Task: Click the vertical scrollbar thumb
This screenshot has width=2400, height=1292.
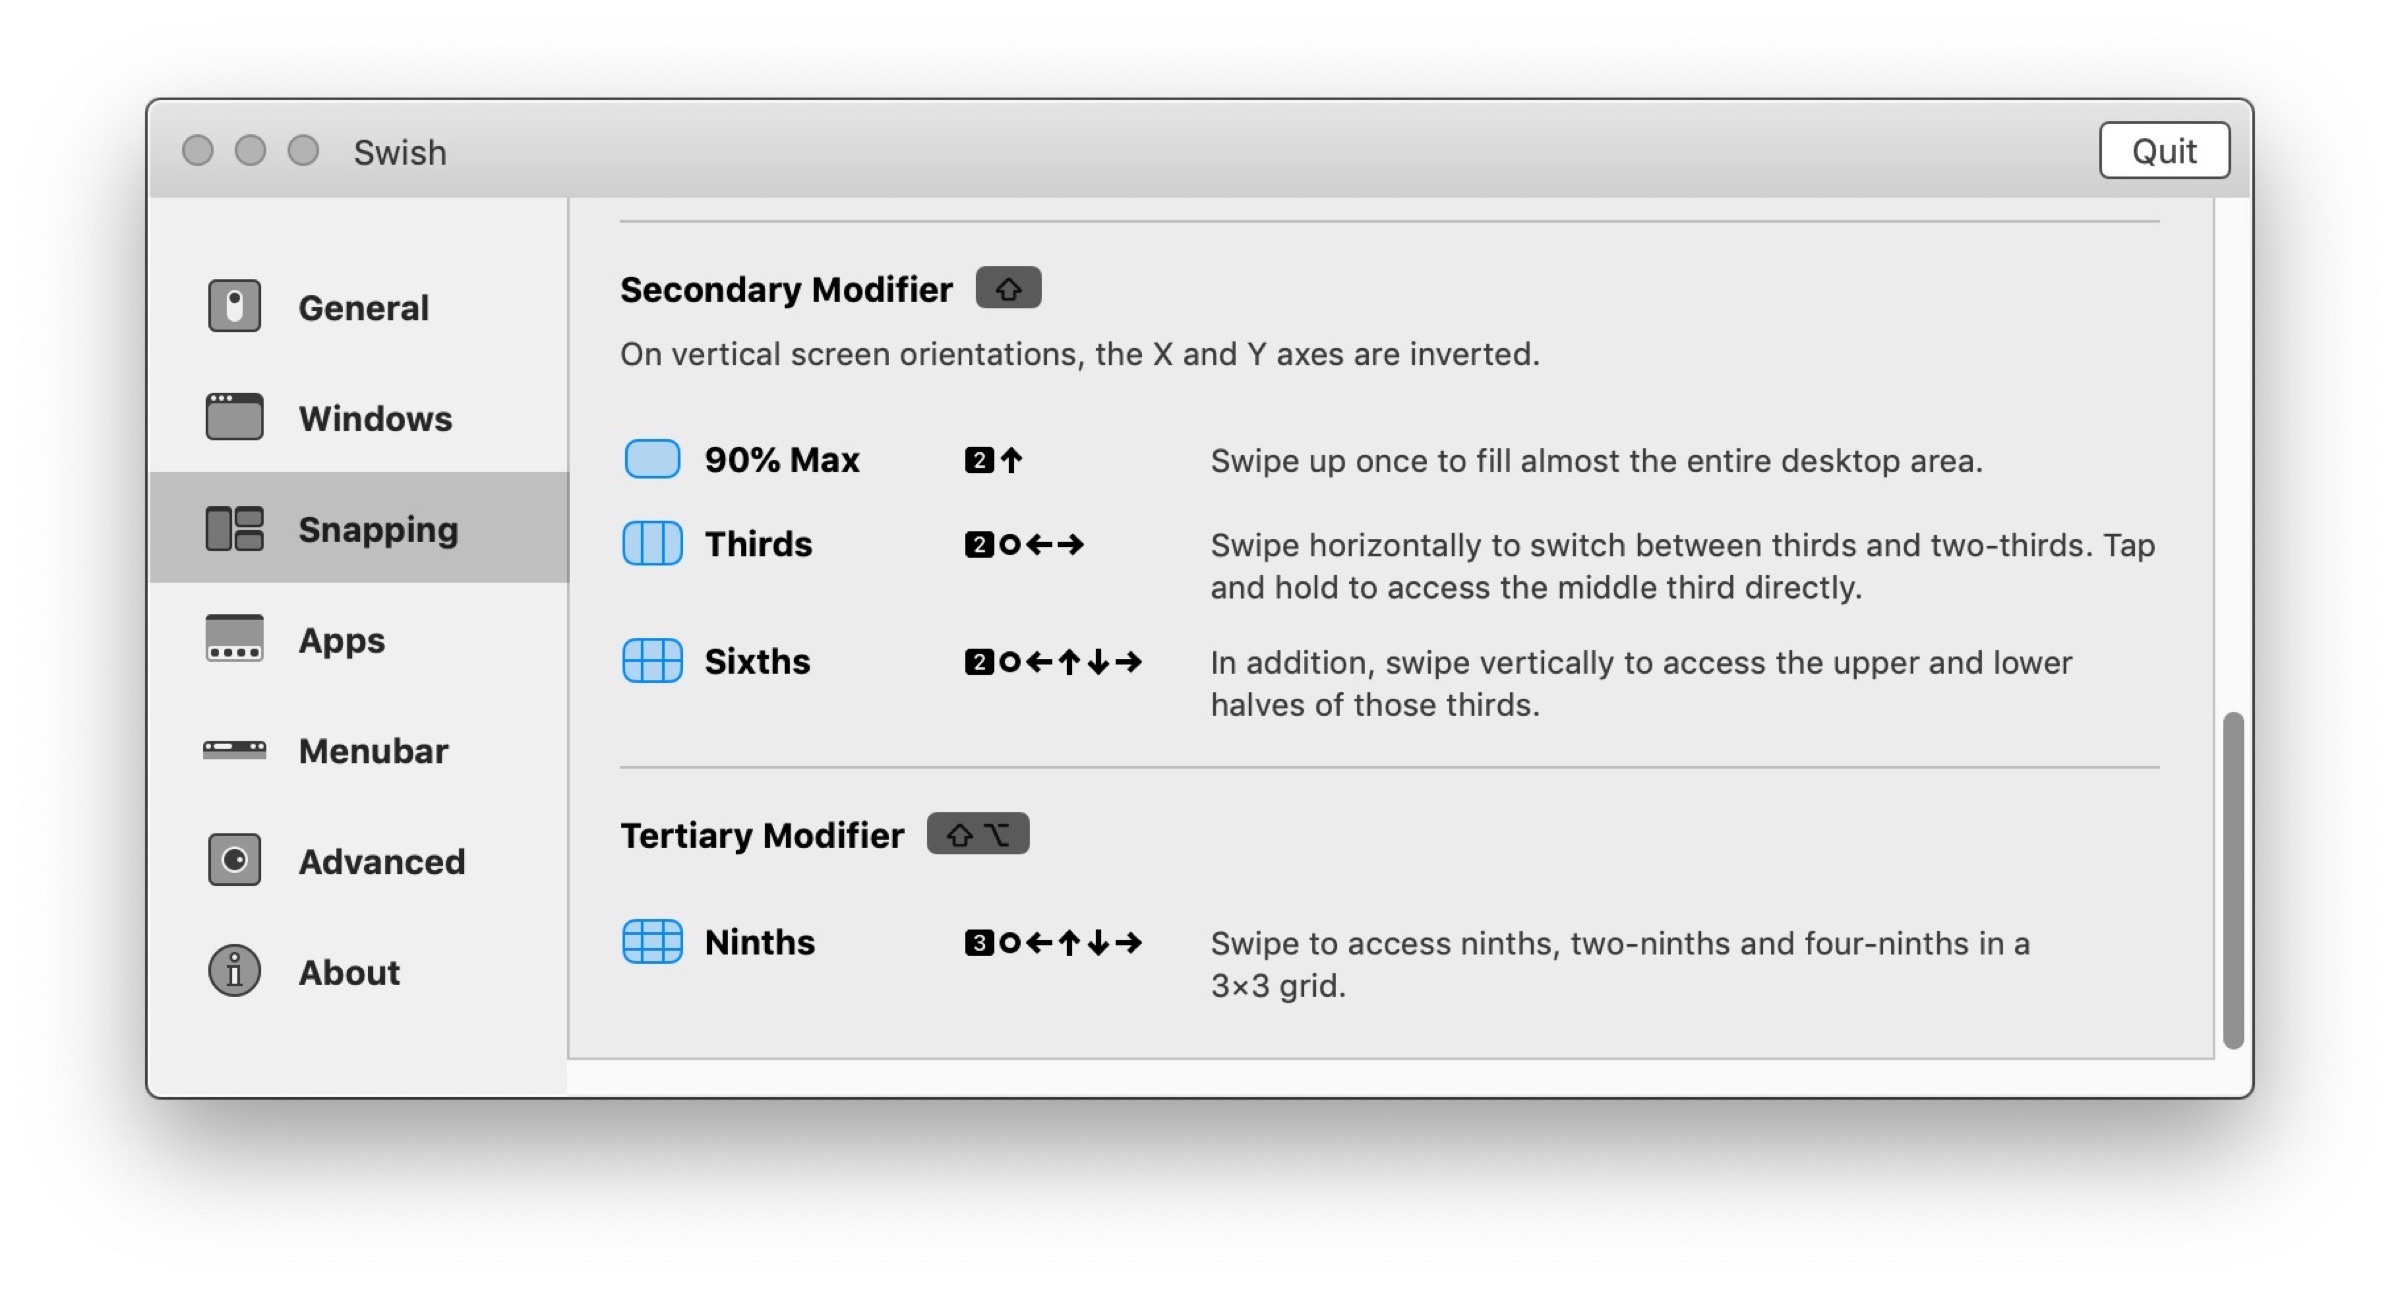Action: [x=2233, y=880]
